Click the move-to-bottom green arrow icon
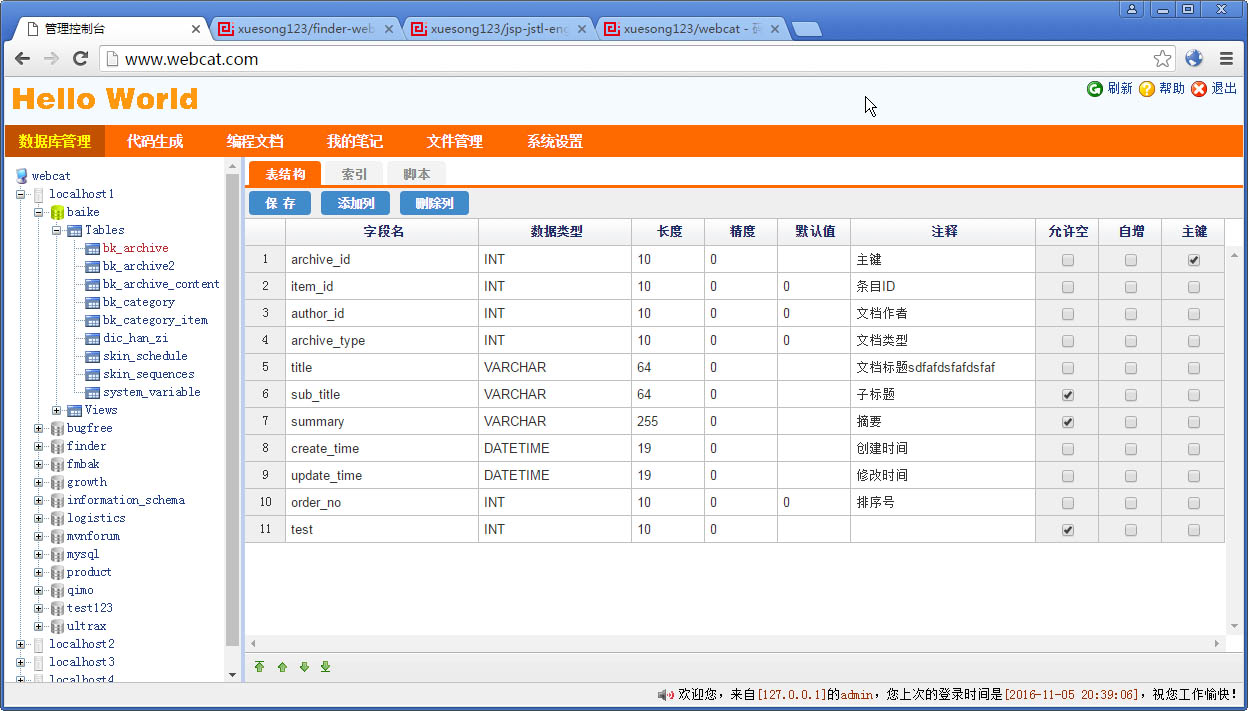1248x711 pixels. click(x=325, y=667)
